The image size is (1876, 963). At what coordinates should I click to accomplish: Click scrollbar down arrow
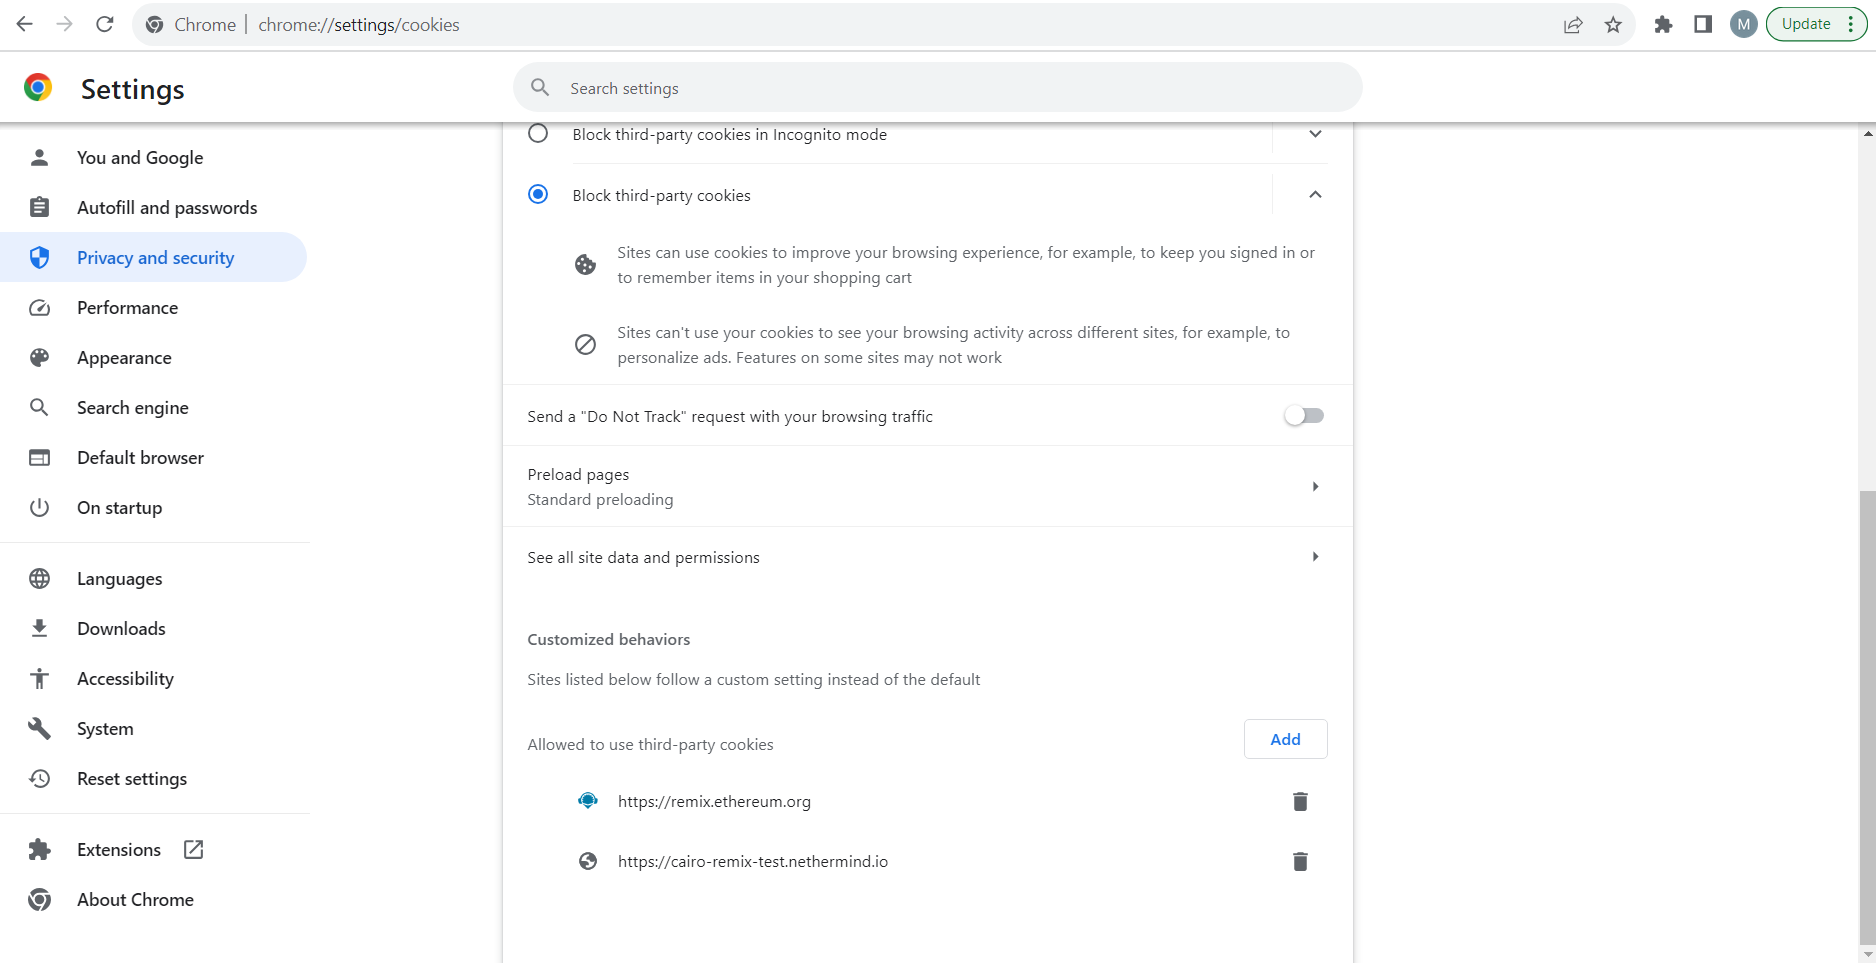[1867, 953]
